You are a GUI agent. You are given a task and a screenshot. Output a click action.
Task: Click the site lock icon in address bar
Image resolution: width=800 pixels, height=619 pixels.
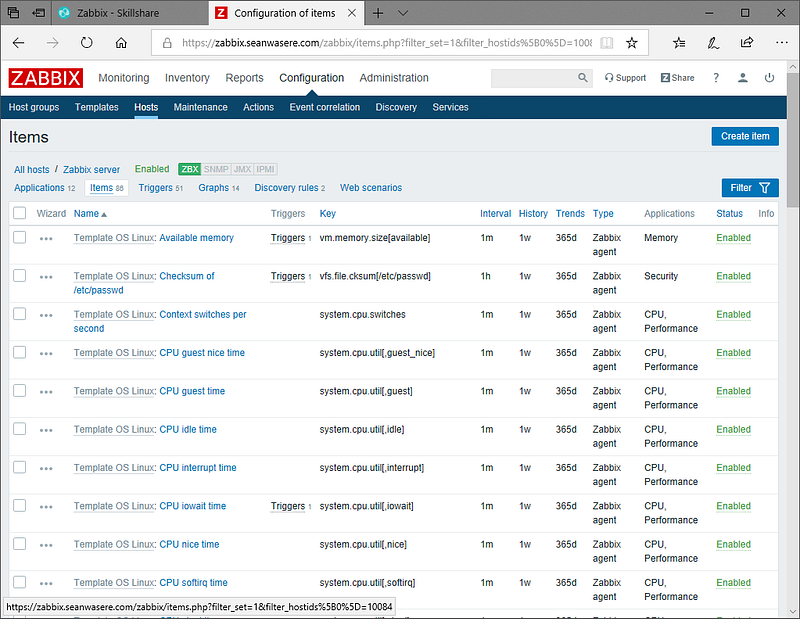tap(167, 43)
